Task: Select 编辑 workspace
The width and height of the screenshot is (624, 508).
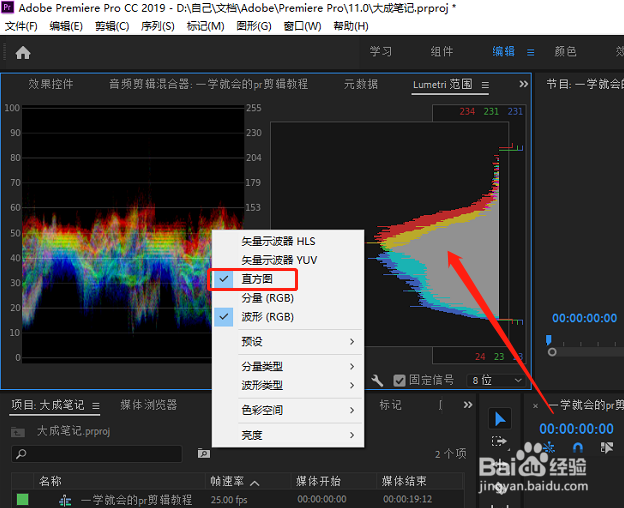Action: coord(503,51)
